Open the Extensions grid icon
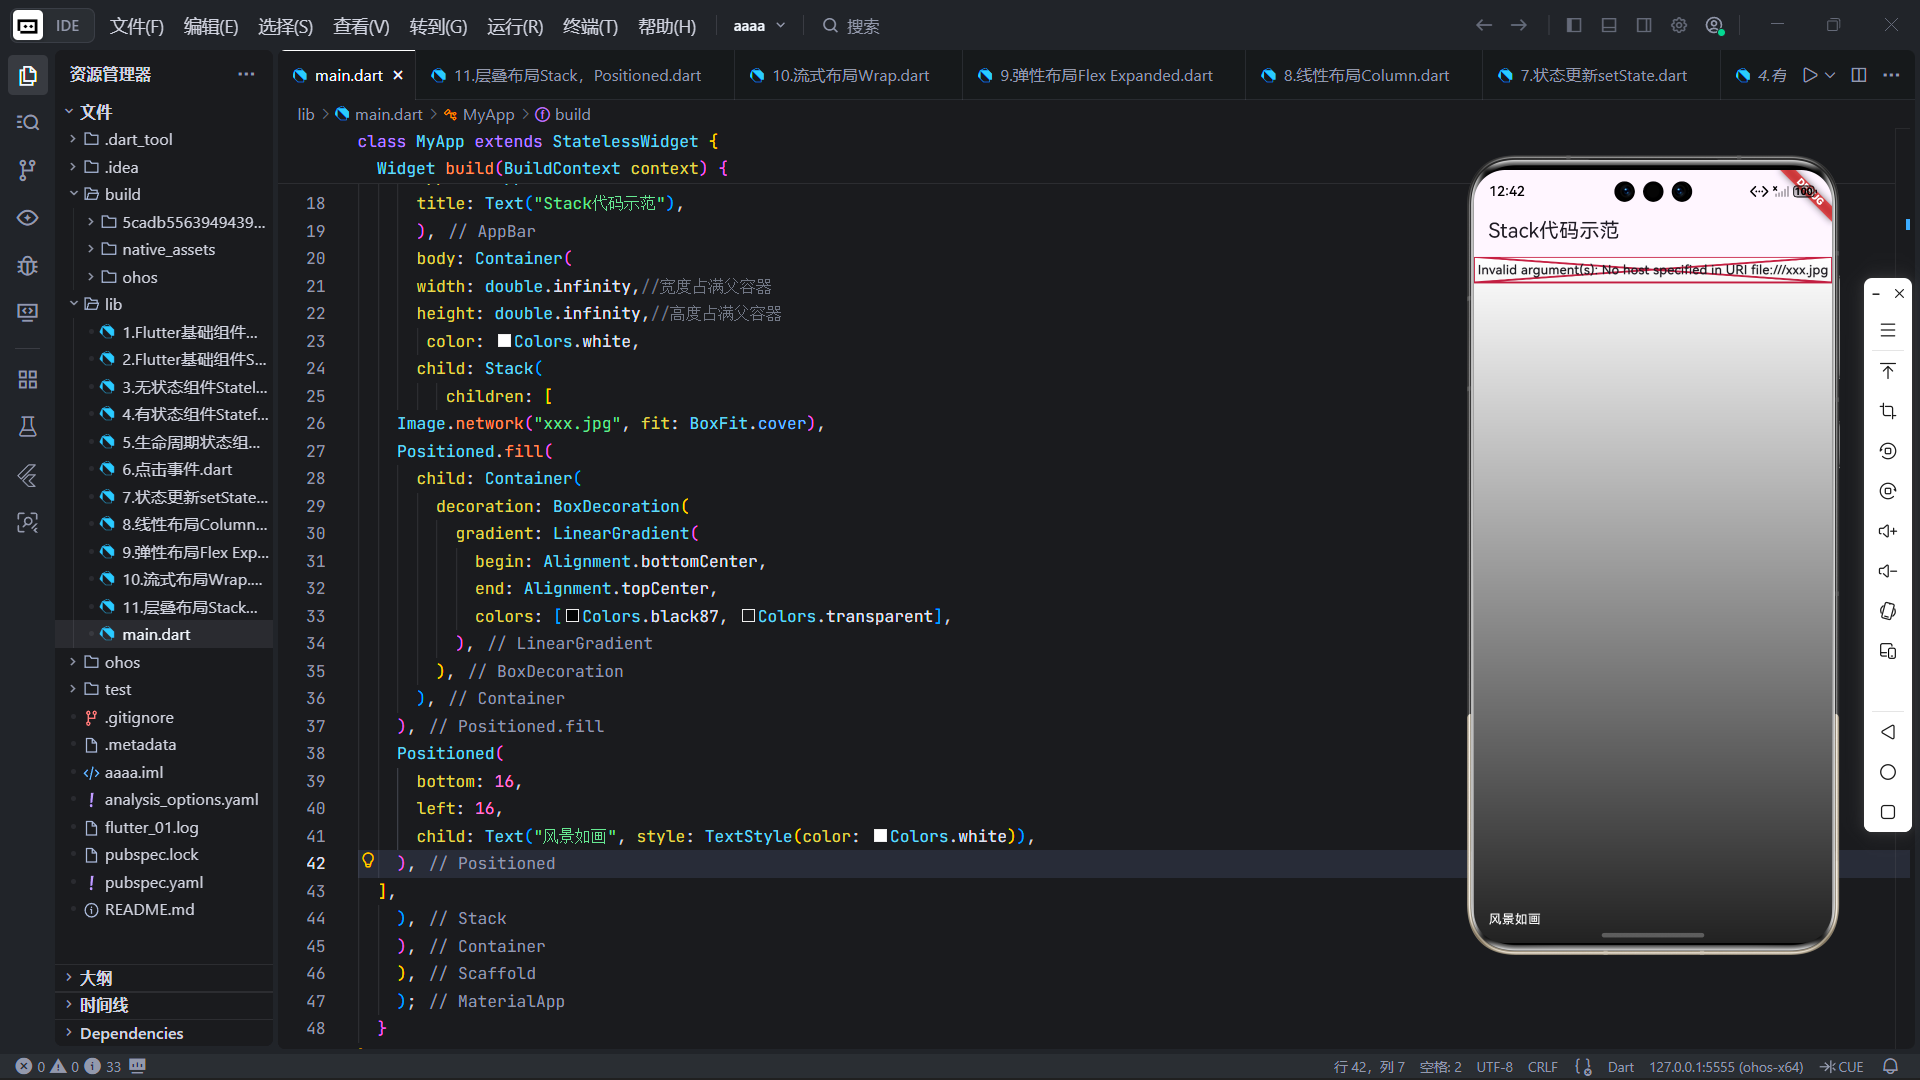Screen dimensions: 1920x1080 [28, 379]
